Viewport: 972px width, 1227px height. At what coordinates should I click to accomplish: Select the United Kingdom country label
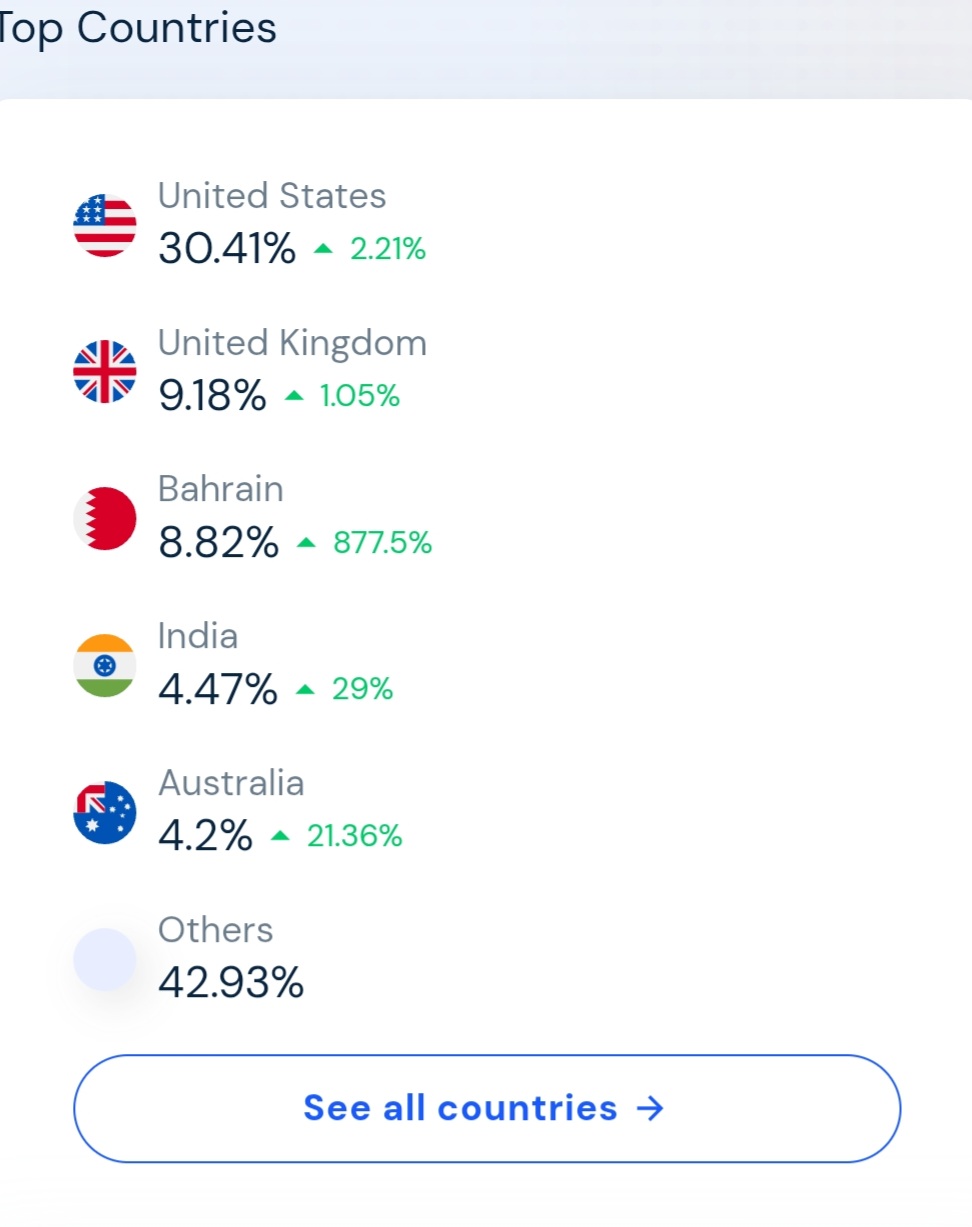[292, 343]
